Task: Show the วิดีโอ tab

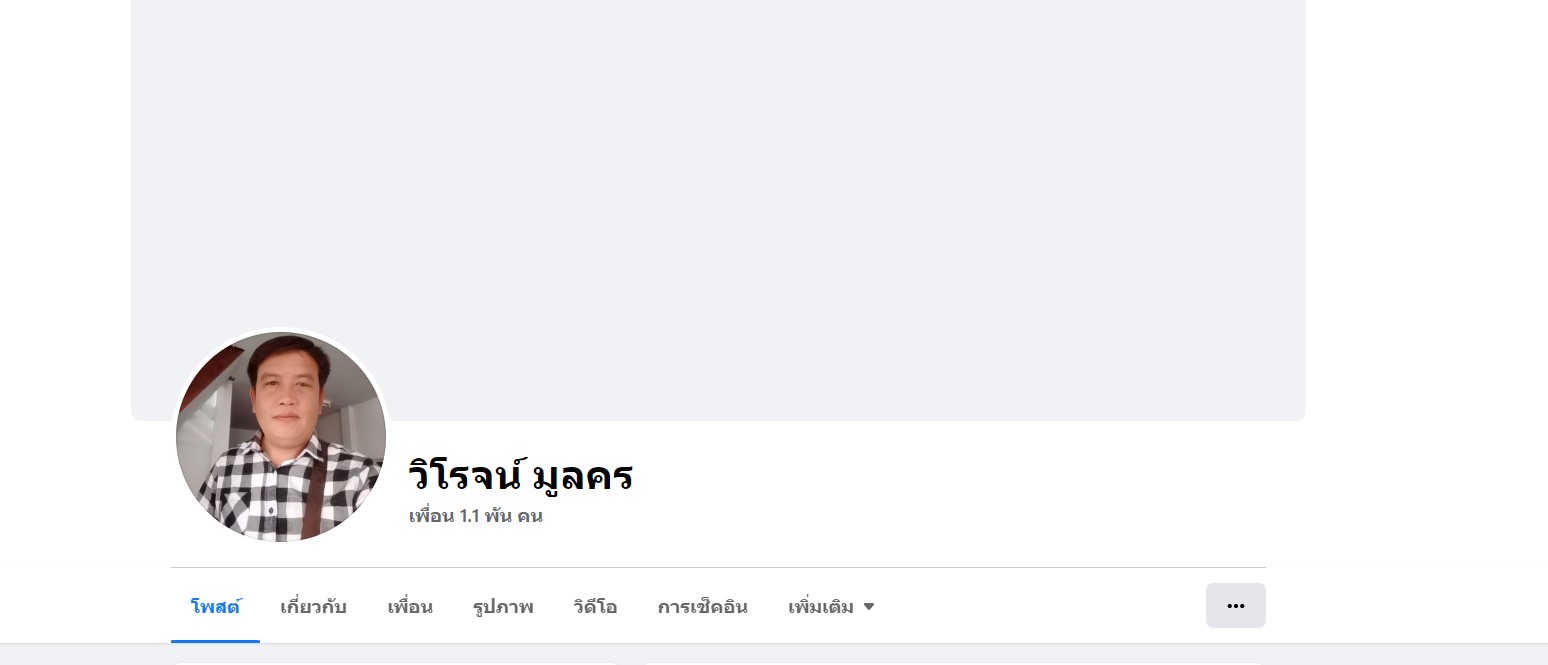Action: 595,607
